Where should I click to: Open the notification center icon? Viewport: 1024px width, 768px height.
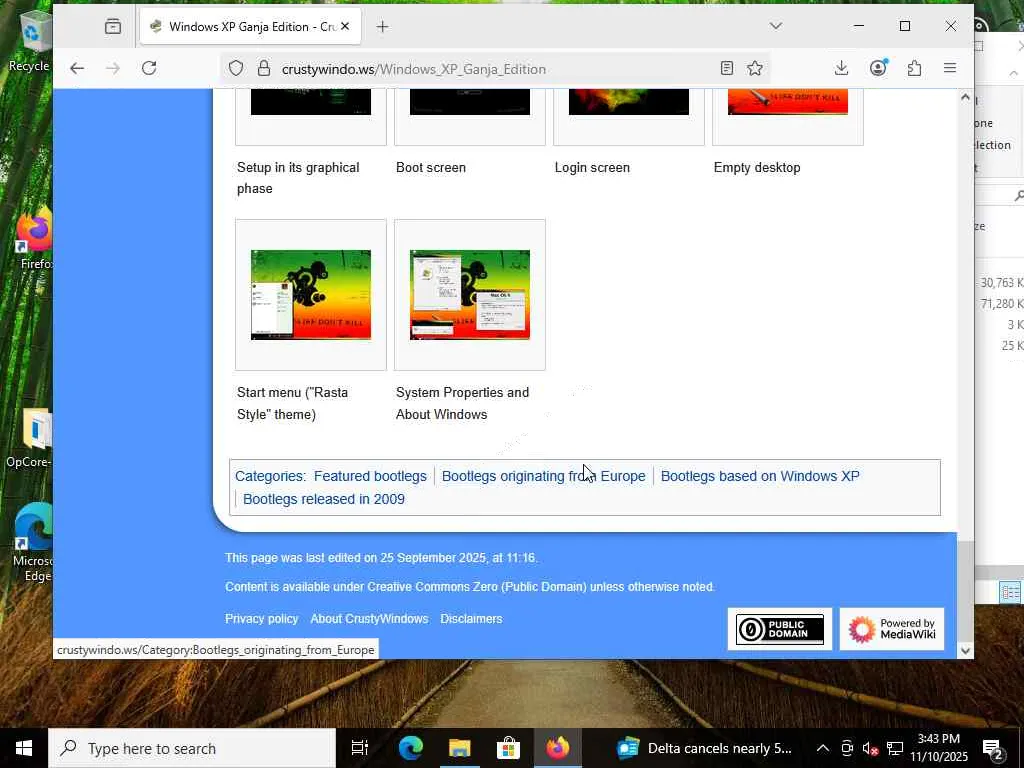(993, 748)
